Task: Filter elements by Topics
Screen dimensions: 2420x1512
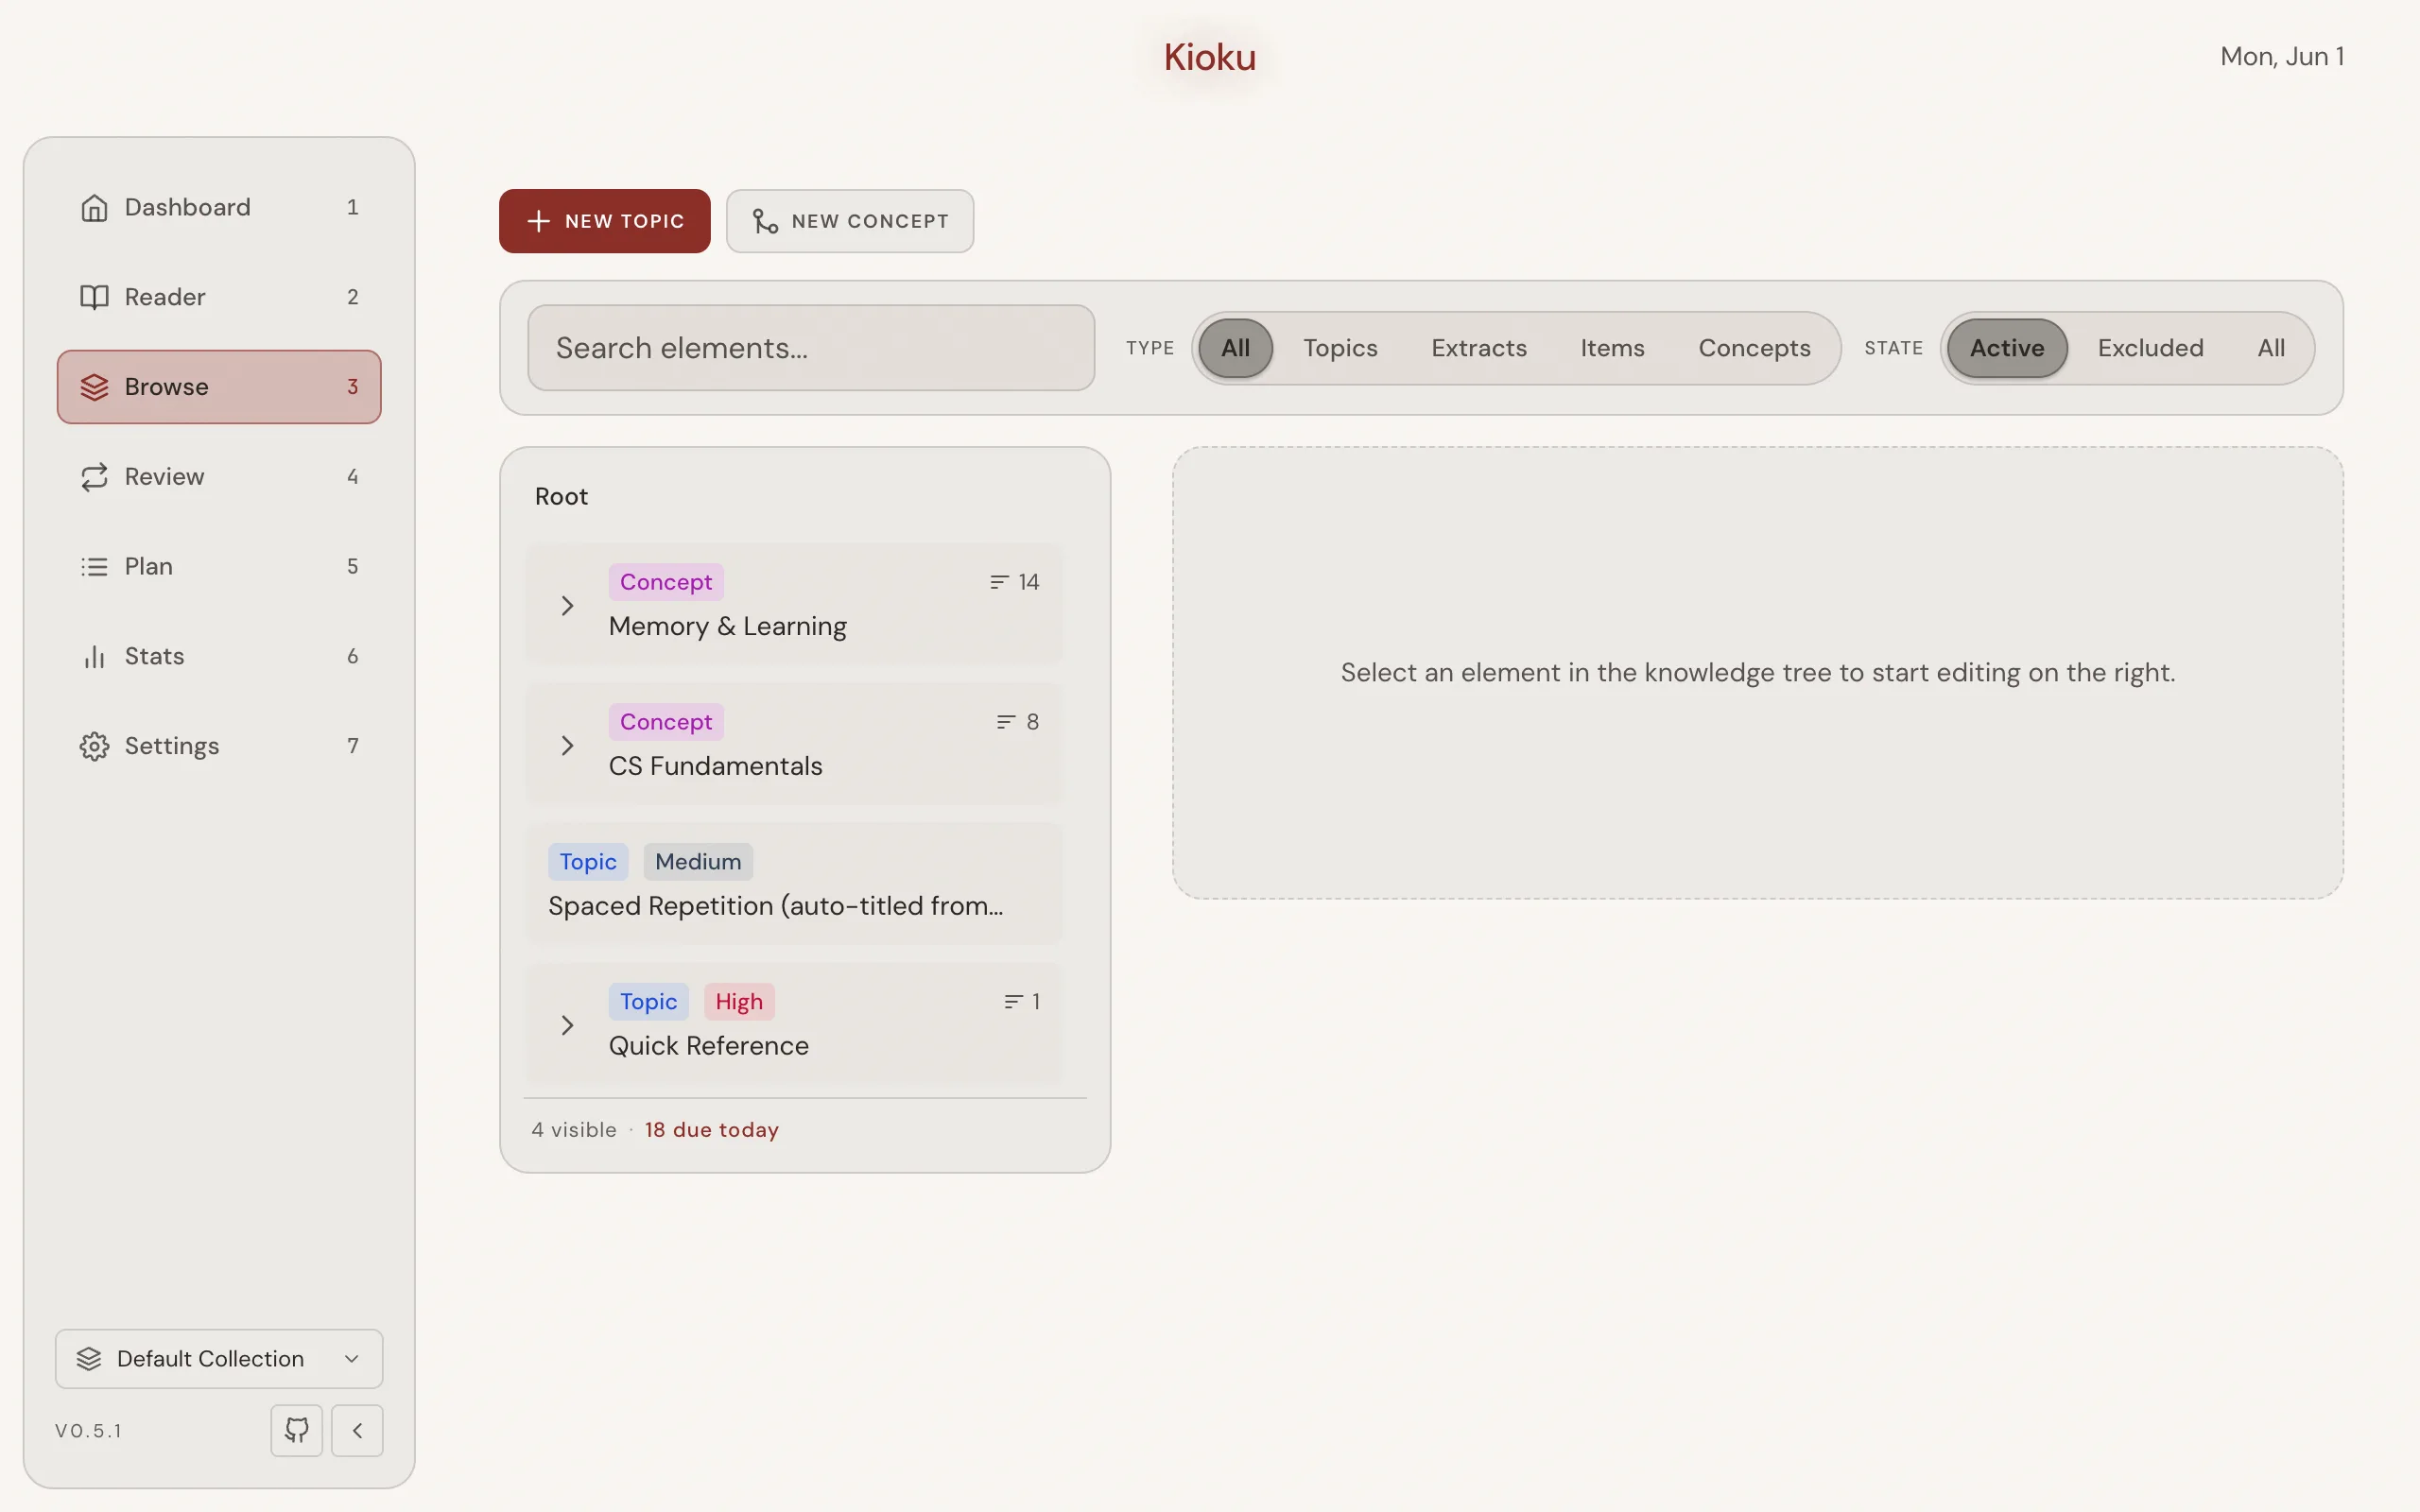Action: pos(1340,348)
